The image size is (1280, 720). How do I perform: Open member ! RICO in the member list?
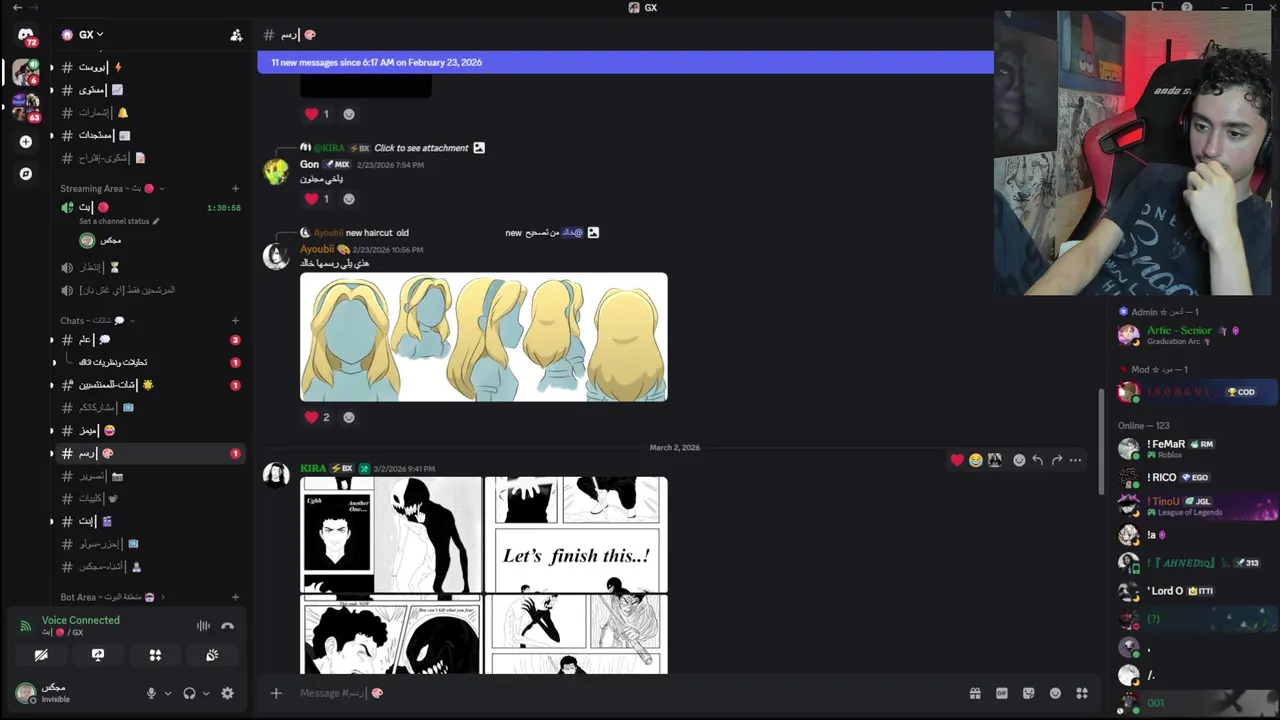(x=1195, y=477)
